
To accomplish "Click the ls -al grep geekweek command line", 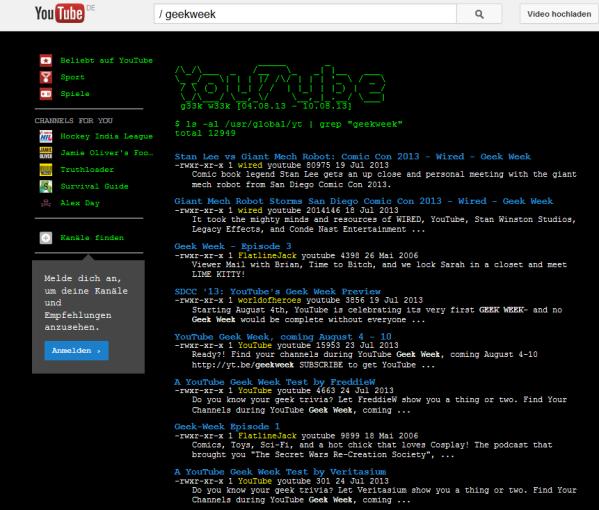I will click(288, 124).
